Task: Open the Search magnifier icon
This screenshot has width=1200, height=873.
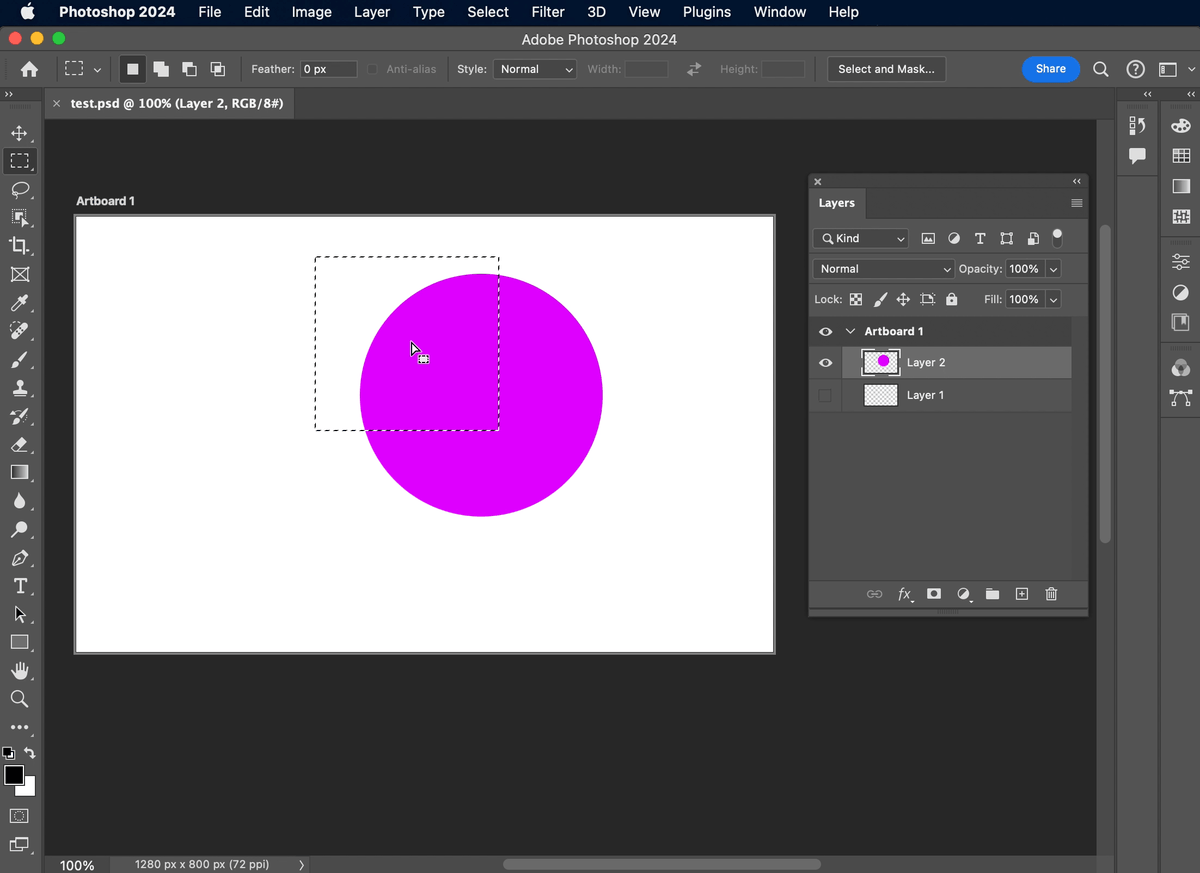Action: click(1101, 69)
